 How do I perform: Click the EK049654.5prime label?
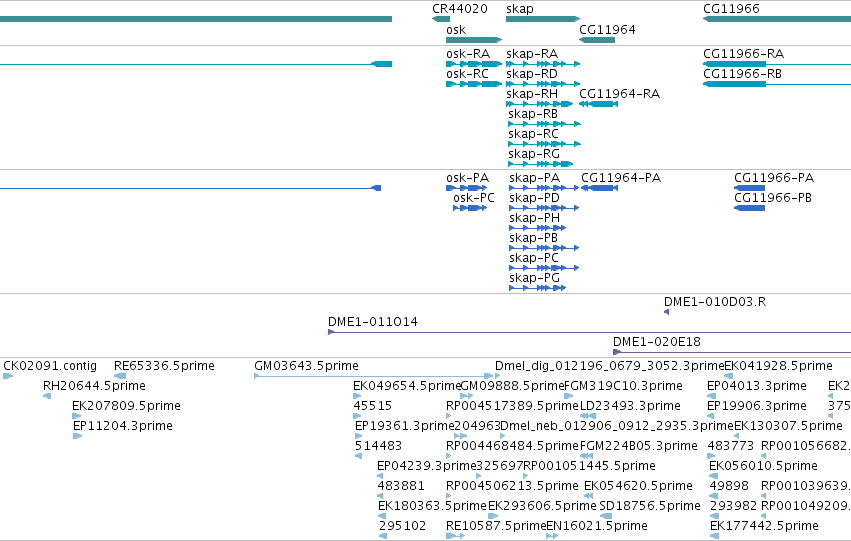[x=407, y=386]
